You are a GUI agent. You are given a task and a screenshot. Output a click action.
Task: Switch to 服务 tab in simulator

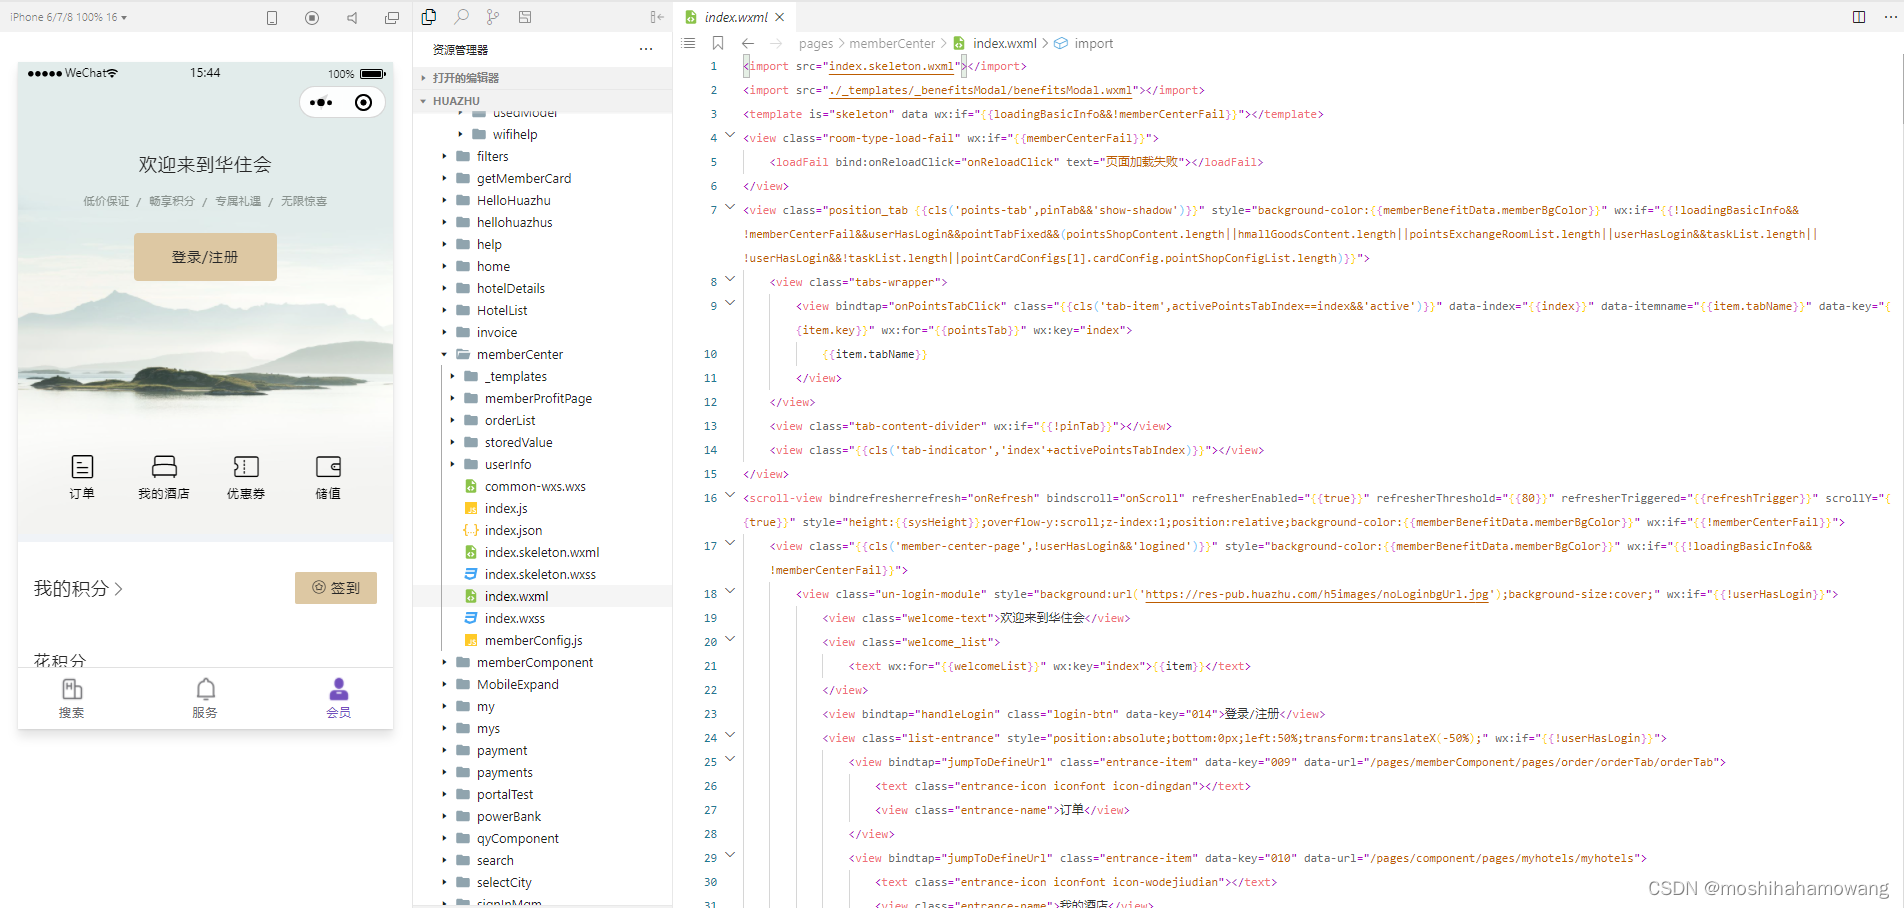[x=205, y=698]
